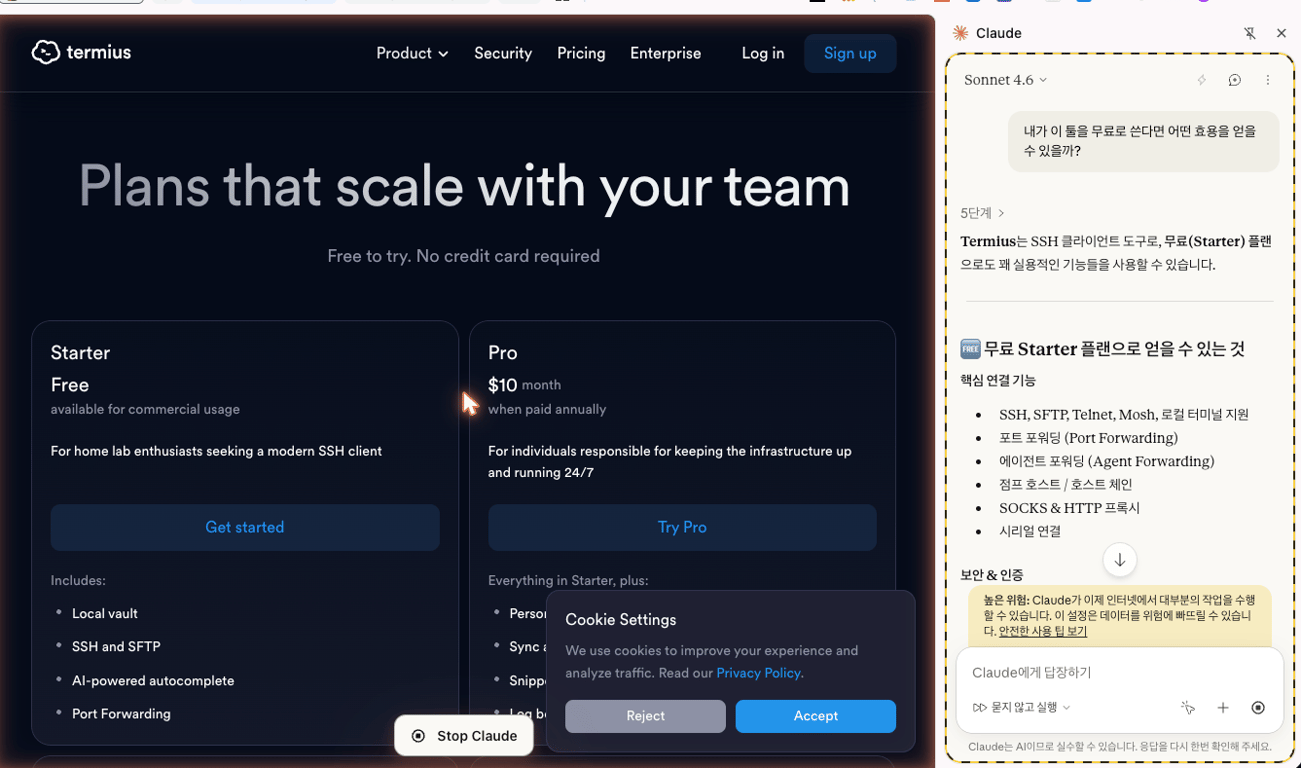Click the "포트 포워딩 (Port Forwarding)" bullet
The height and width of the screenshot is (768, 1301).
coord(1088,438)
